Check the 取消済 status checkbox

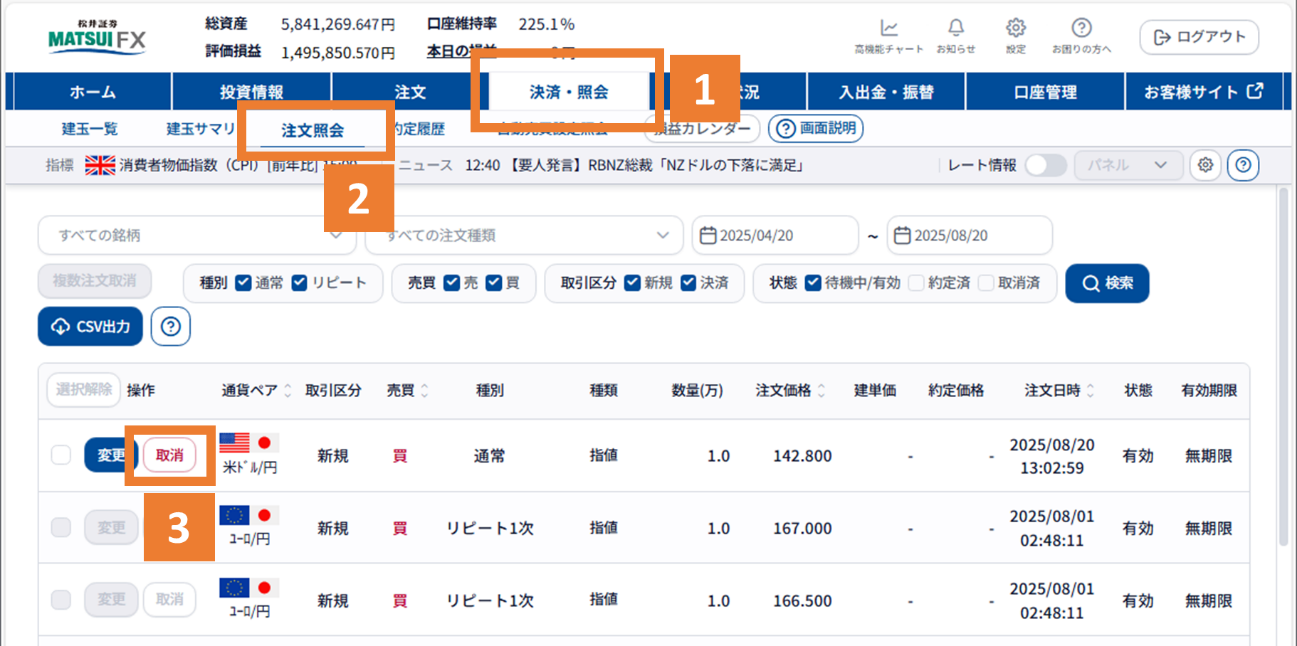[x=986, y=283]
